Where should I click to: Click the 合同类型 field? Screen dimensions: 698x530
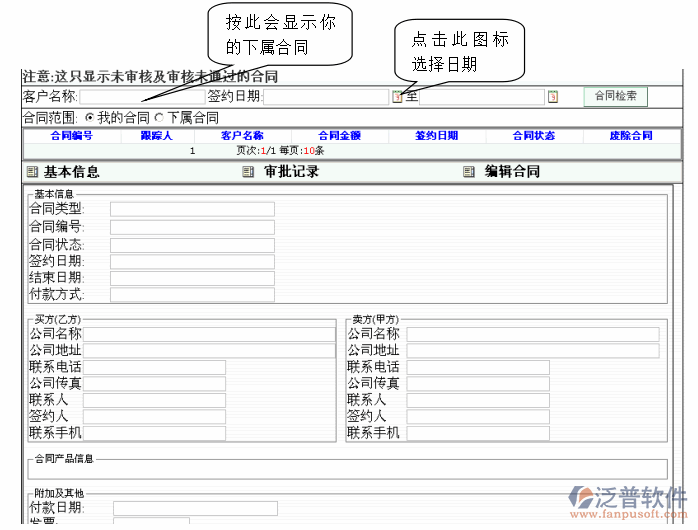click(x=192, y=209)
